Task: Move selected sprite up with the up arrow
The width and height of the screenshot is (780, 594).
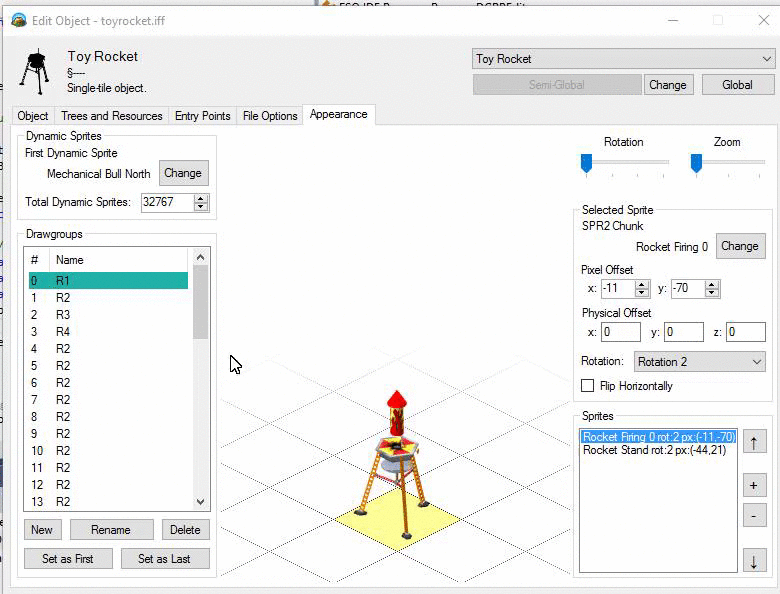Action: pyautogui.click(x=754, y=442)
